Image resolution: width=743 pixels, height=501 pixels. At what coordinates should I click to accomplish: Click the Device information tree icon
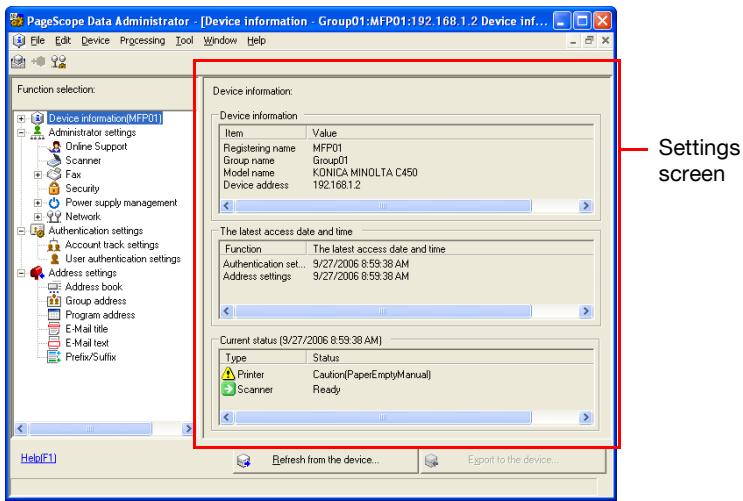click(37, 118)
